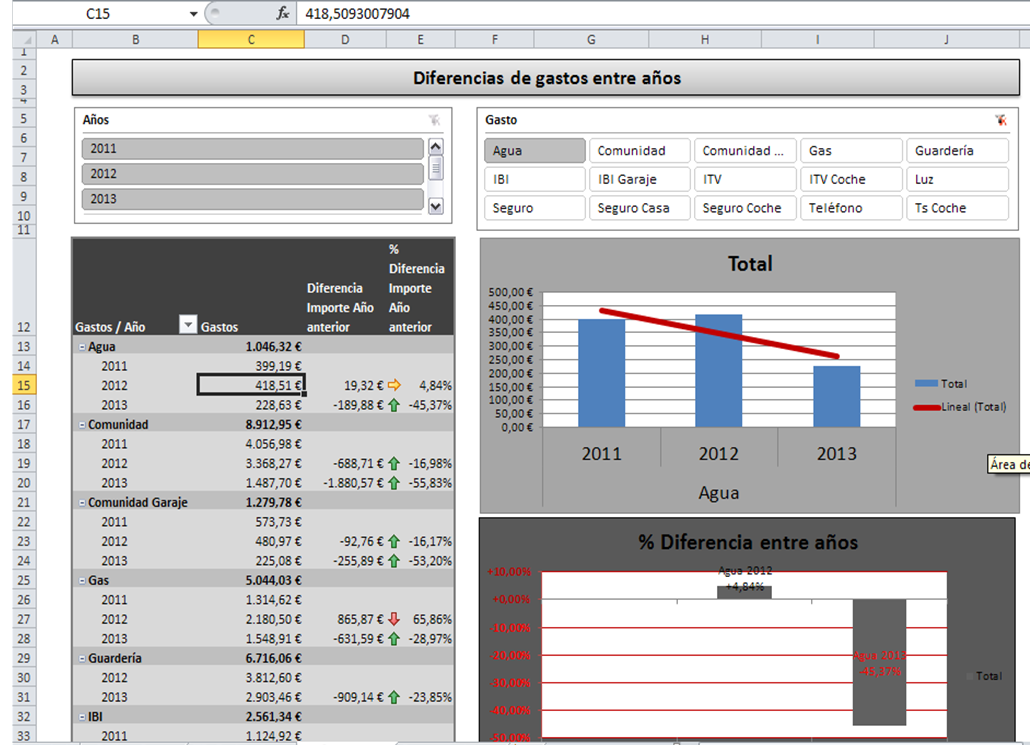
Task: Clear the filter in the Años slicer
Action: tap(434, 120)
